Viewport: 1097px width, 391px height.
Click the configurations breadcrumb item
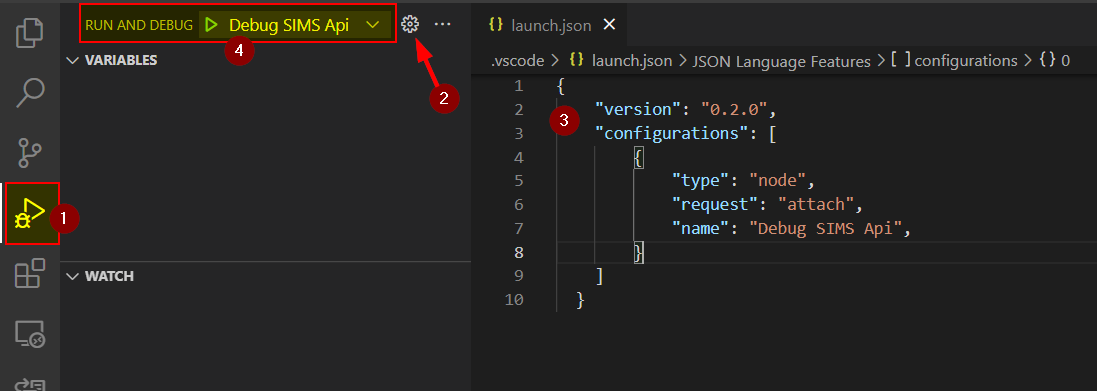[x=965, y=60]
